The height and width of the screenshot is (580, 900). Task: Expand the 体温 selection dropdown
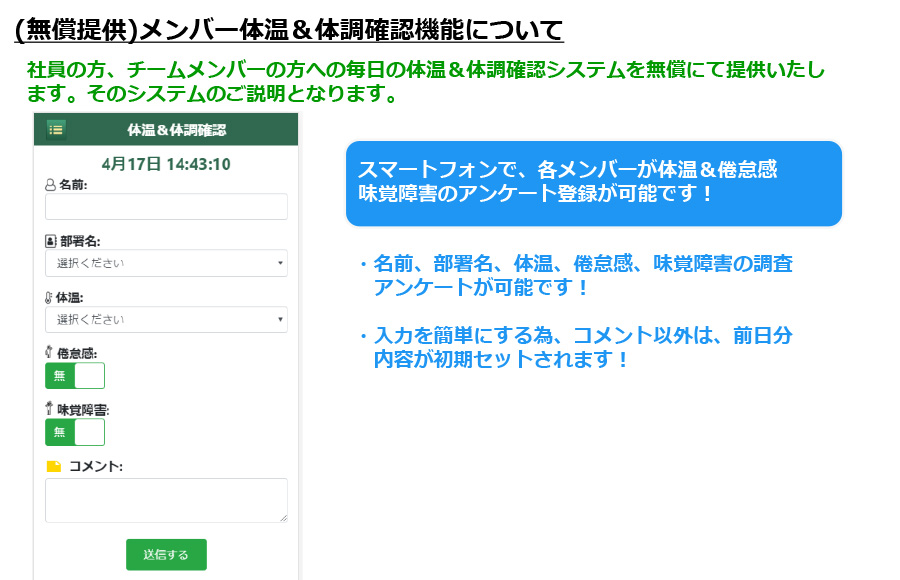coord(166,320)
